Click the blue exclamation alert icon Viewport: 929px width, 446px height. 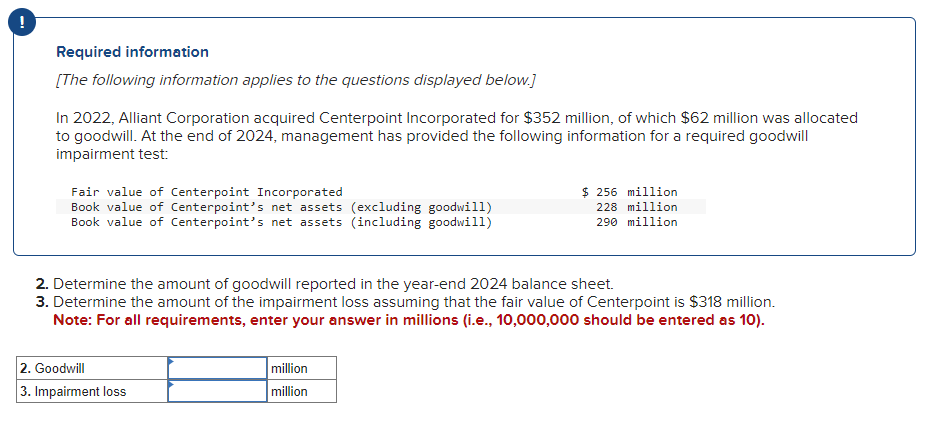(22, 23)
